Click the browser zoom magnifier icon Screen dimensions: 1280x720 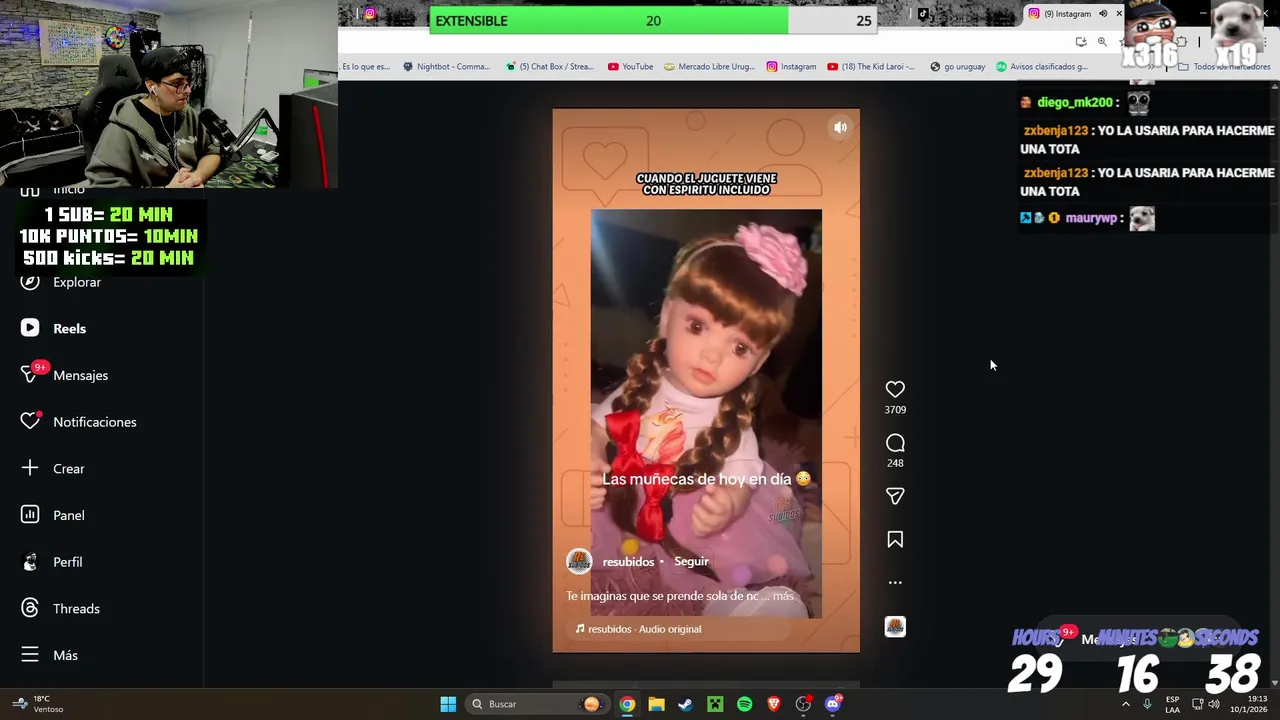tap(1102, 42)
